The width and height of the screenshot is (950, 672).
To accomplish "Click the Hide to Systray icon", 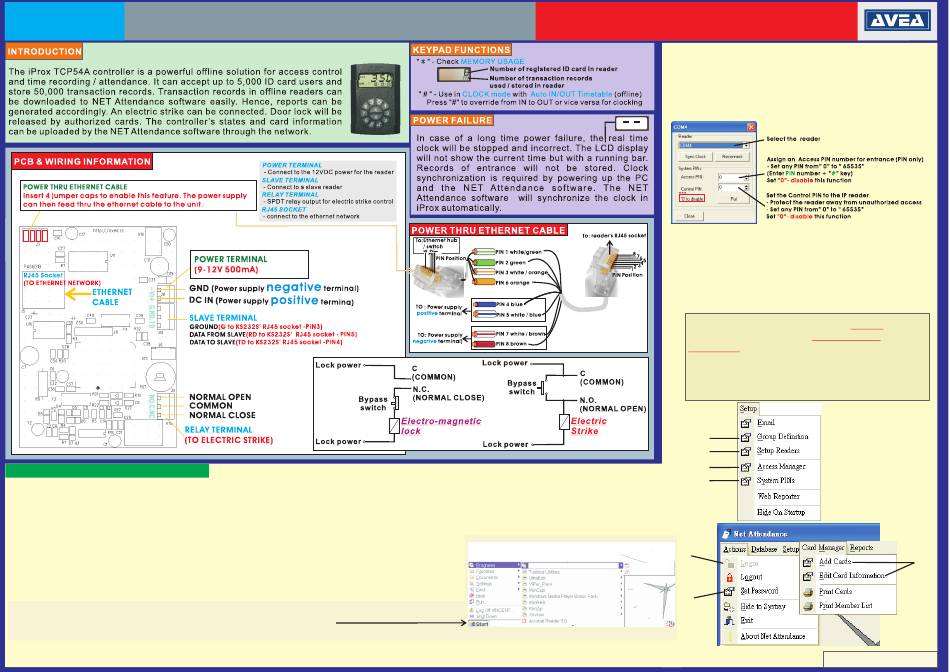I will coord(729,607).
